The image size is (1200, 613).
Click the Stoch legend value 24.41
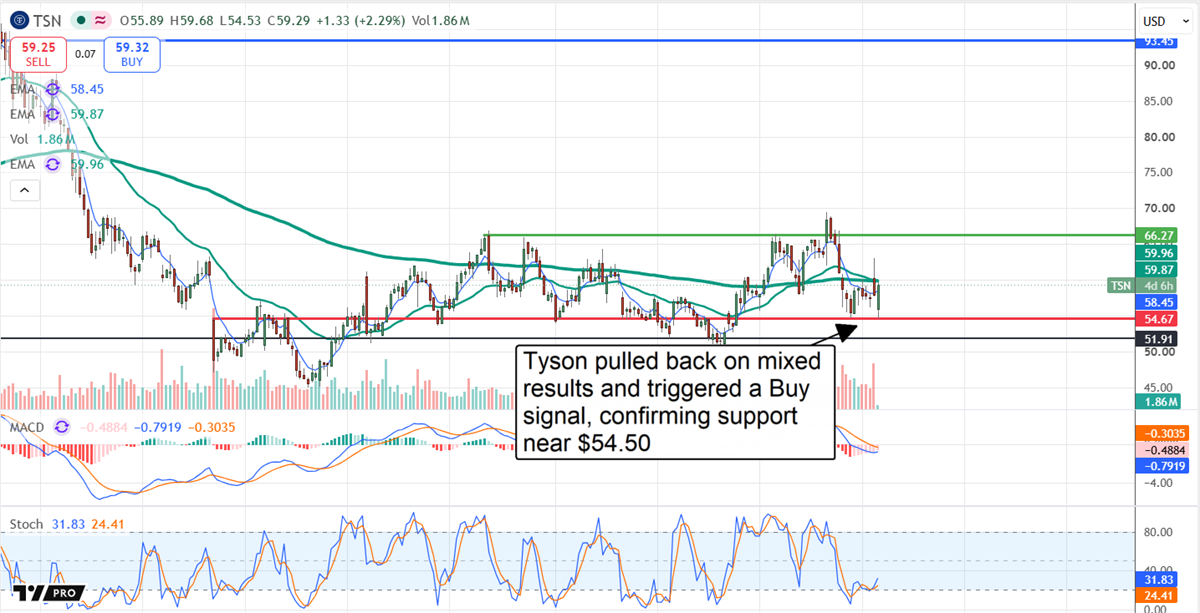tap(110, 524)
